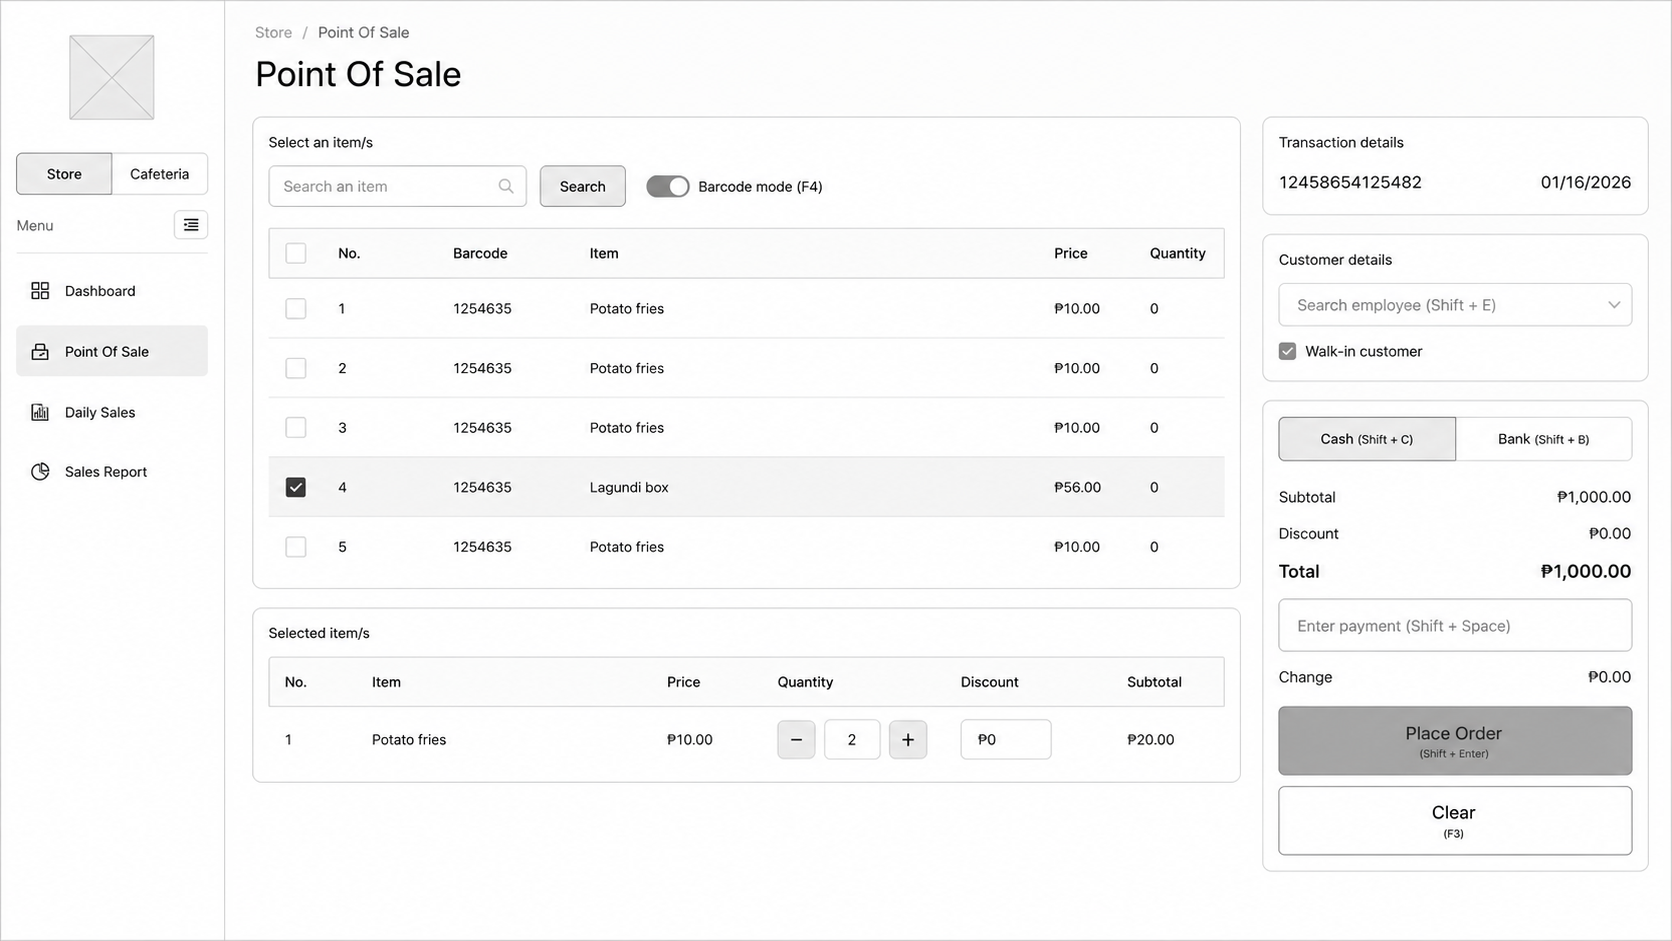Click the chevron arrow of employee dropdown
This screenshot has width=1672, height=941.
click(1614, 305)
